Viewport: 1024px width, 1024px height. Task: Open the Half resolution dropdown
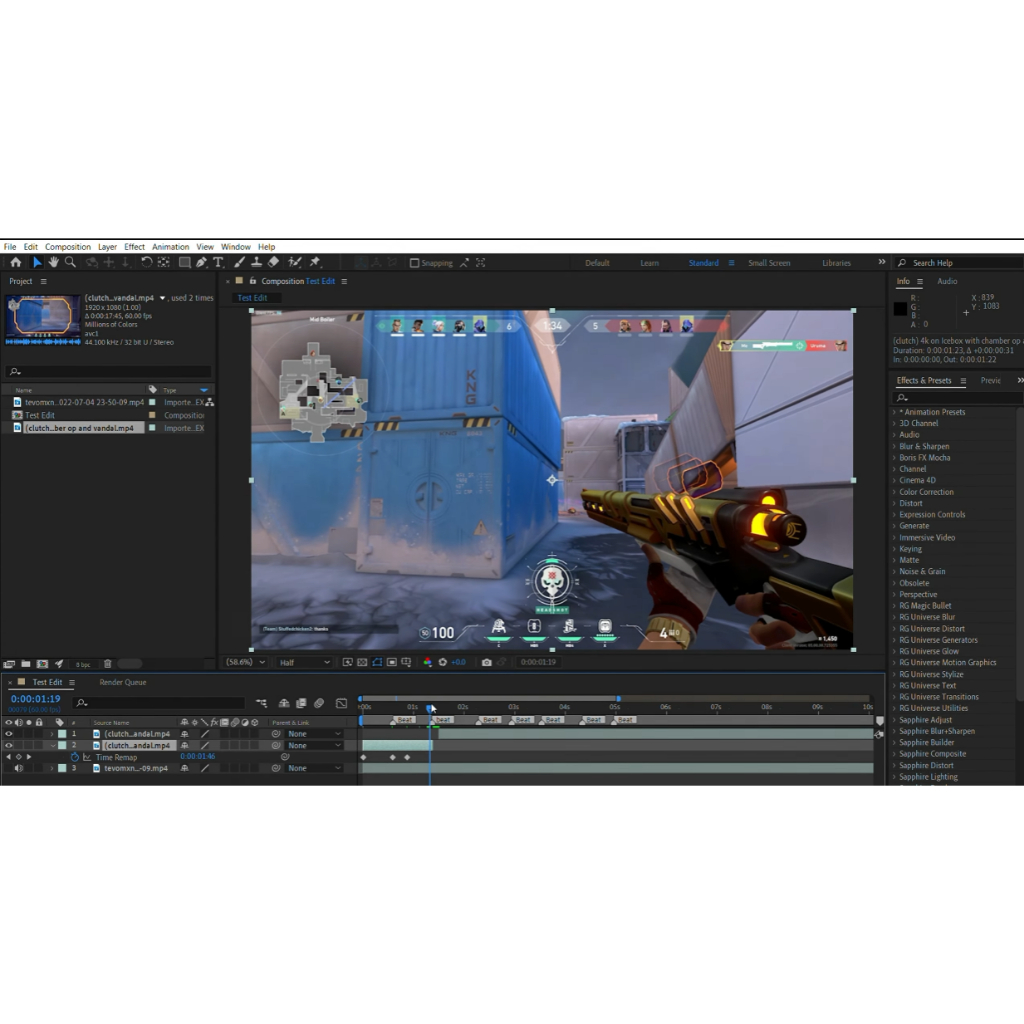click(x=304, y=662)
